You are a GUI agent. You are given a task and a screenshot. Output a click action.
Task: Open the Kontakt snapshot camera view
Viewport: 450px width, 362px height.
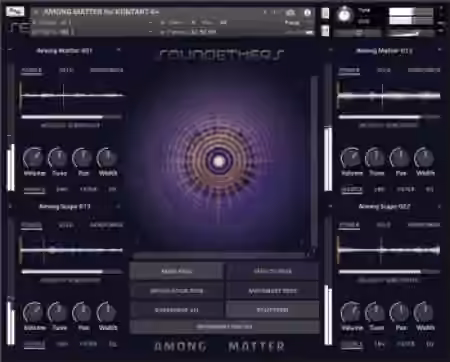pos(290,13)
